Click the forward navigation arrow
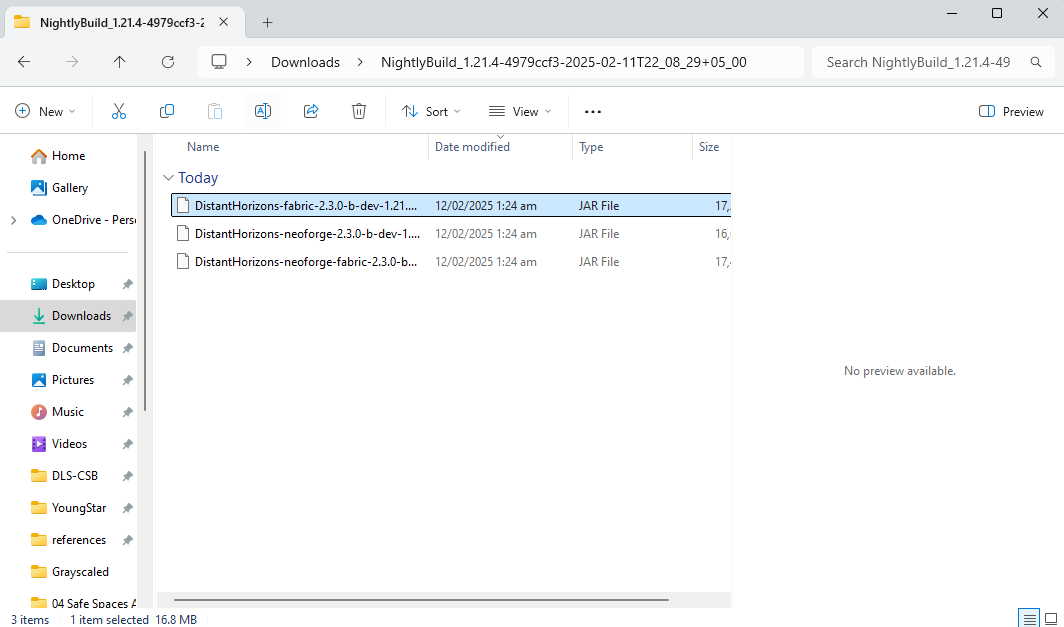 click(x=72, y=62)
